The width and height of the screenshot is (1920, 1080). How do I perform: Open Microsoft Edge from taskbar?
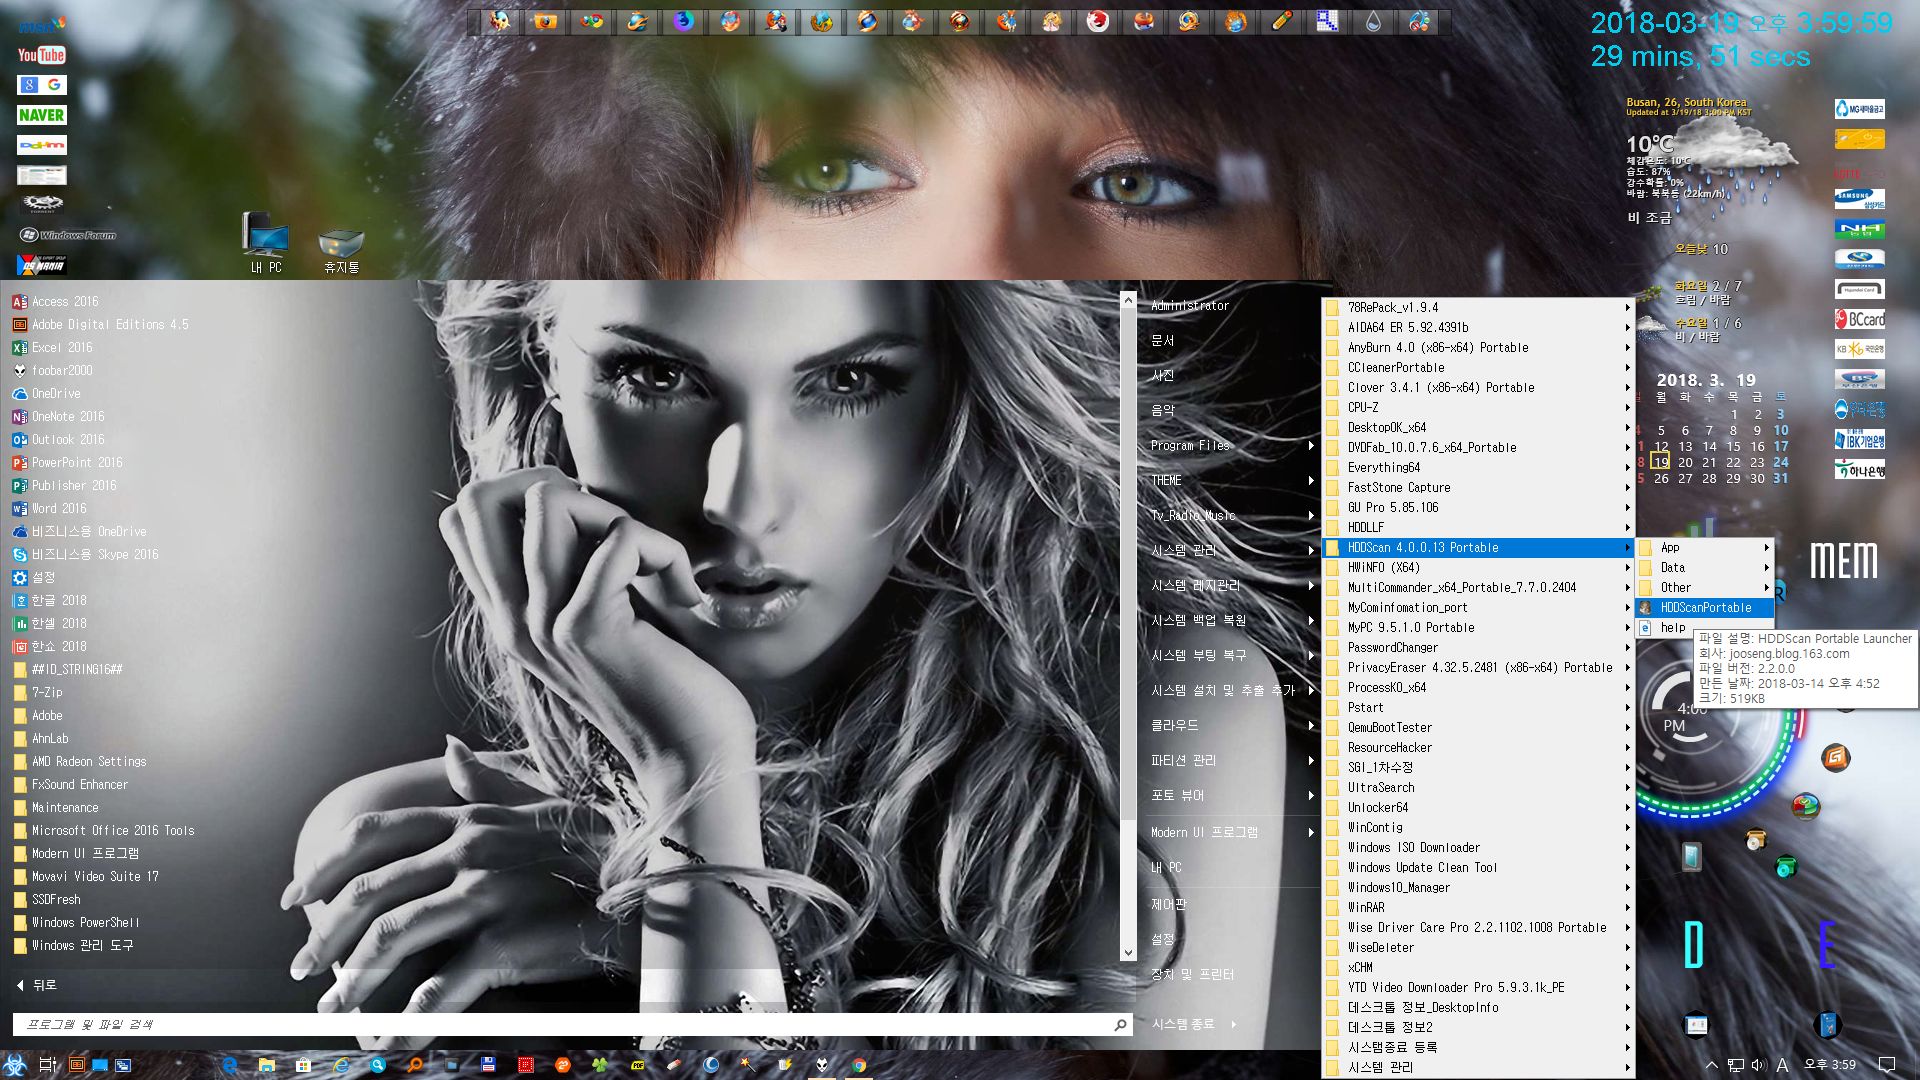pos(230,1065)
